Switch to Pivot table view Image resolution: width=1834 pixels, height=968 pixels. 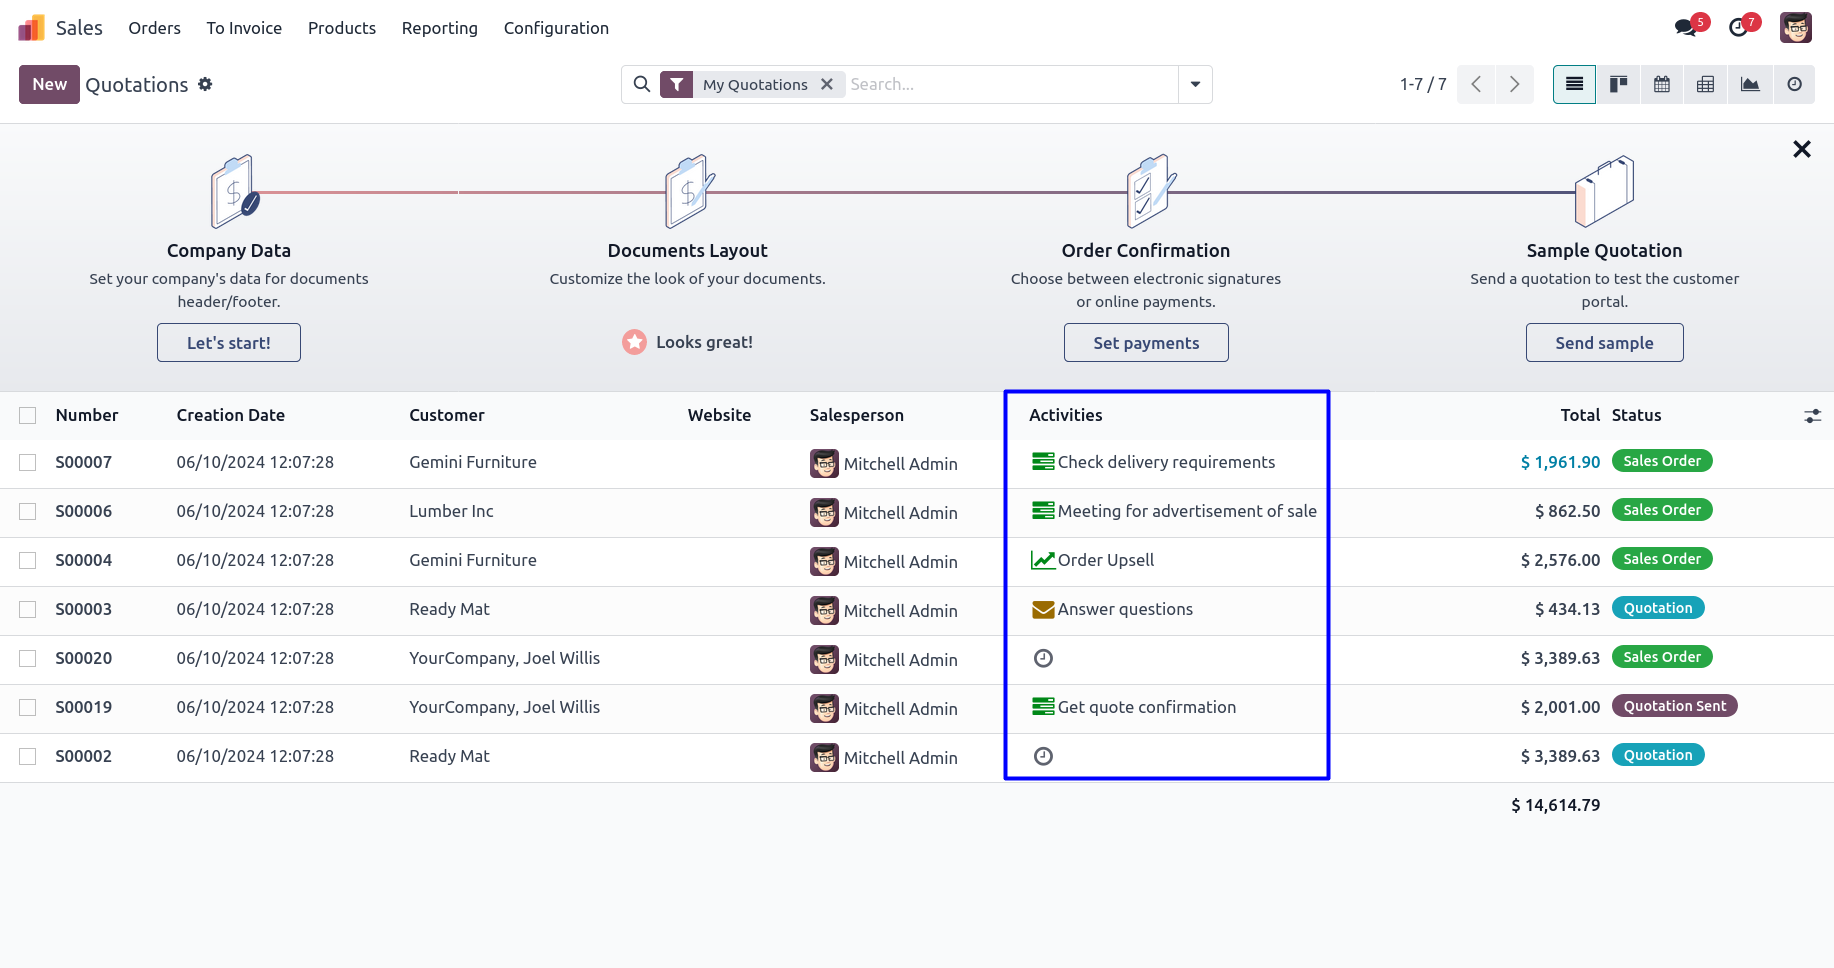1706,85
